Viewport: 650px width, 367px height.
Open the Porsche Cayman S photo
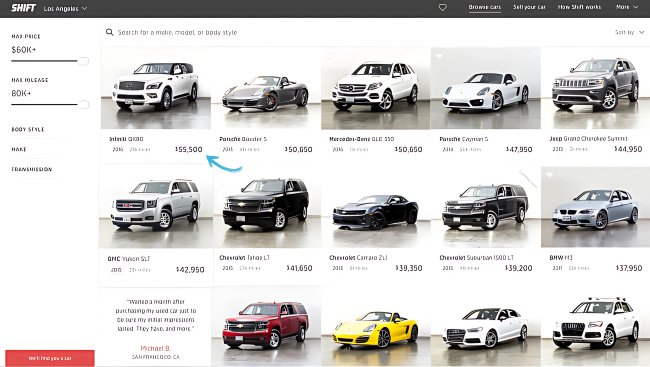485,88
